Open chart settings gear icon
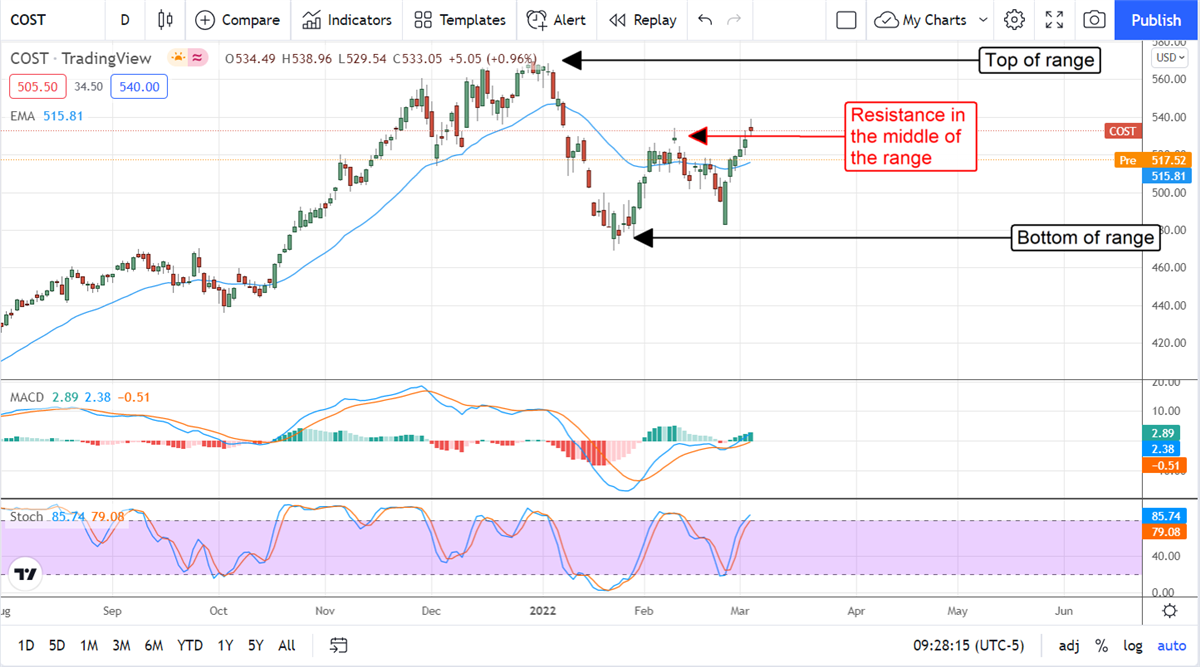Viewport: 1200px width, 667px height. pyautogui.click(x=1014, y=20)
